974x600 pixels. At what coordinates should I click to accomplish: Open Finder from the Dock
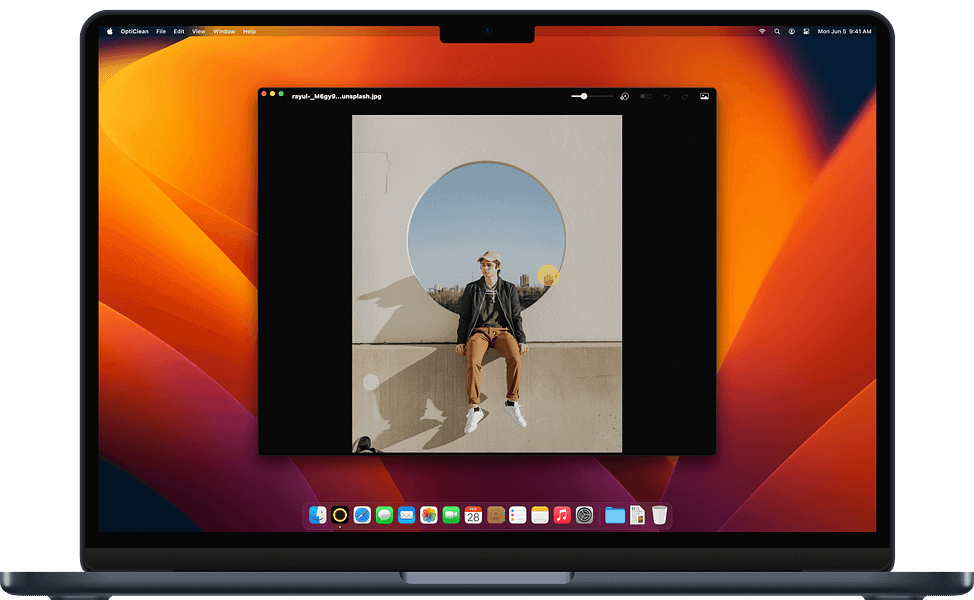[x=317, y=515]
